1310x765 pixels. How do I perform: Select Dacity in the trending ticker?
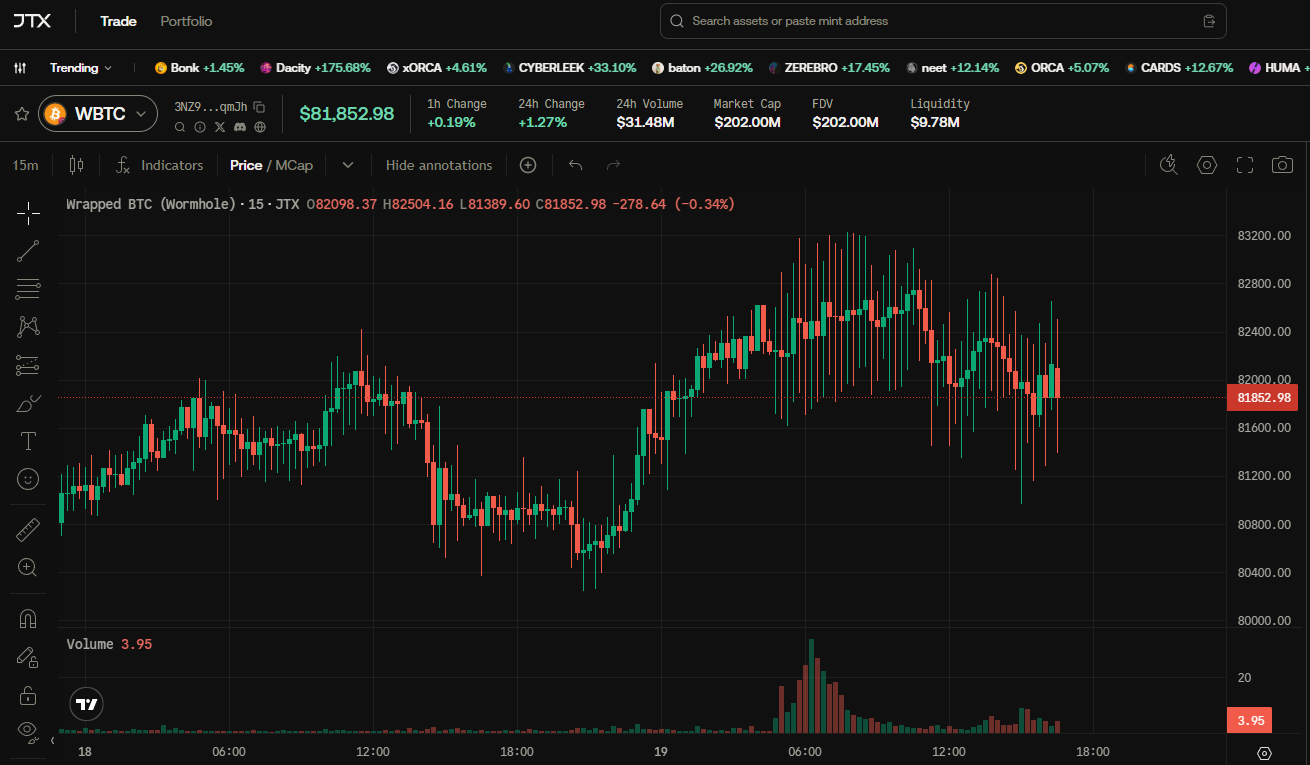(315, 68)
